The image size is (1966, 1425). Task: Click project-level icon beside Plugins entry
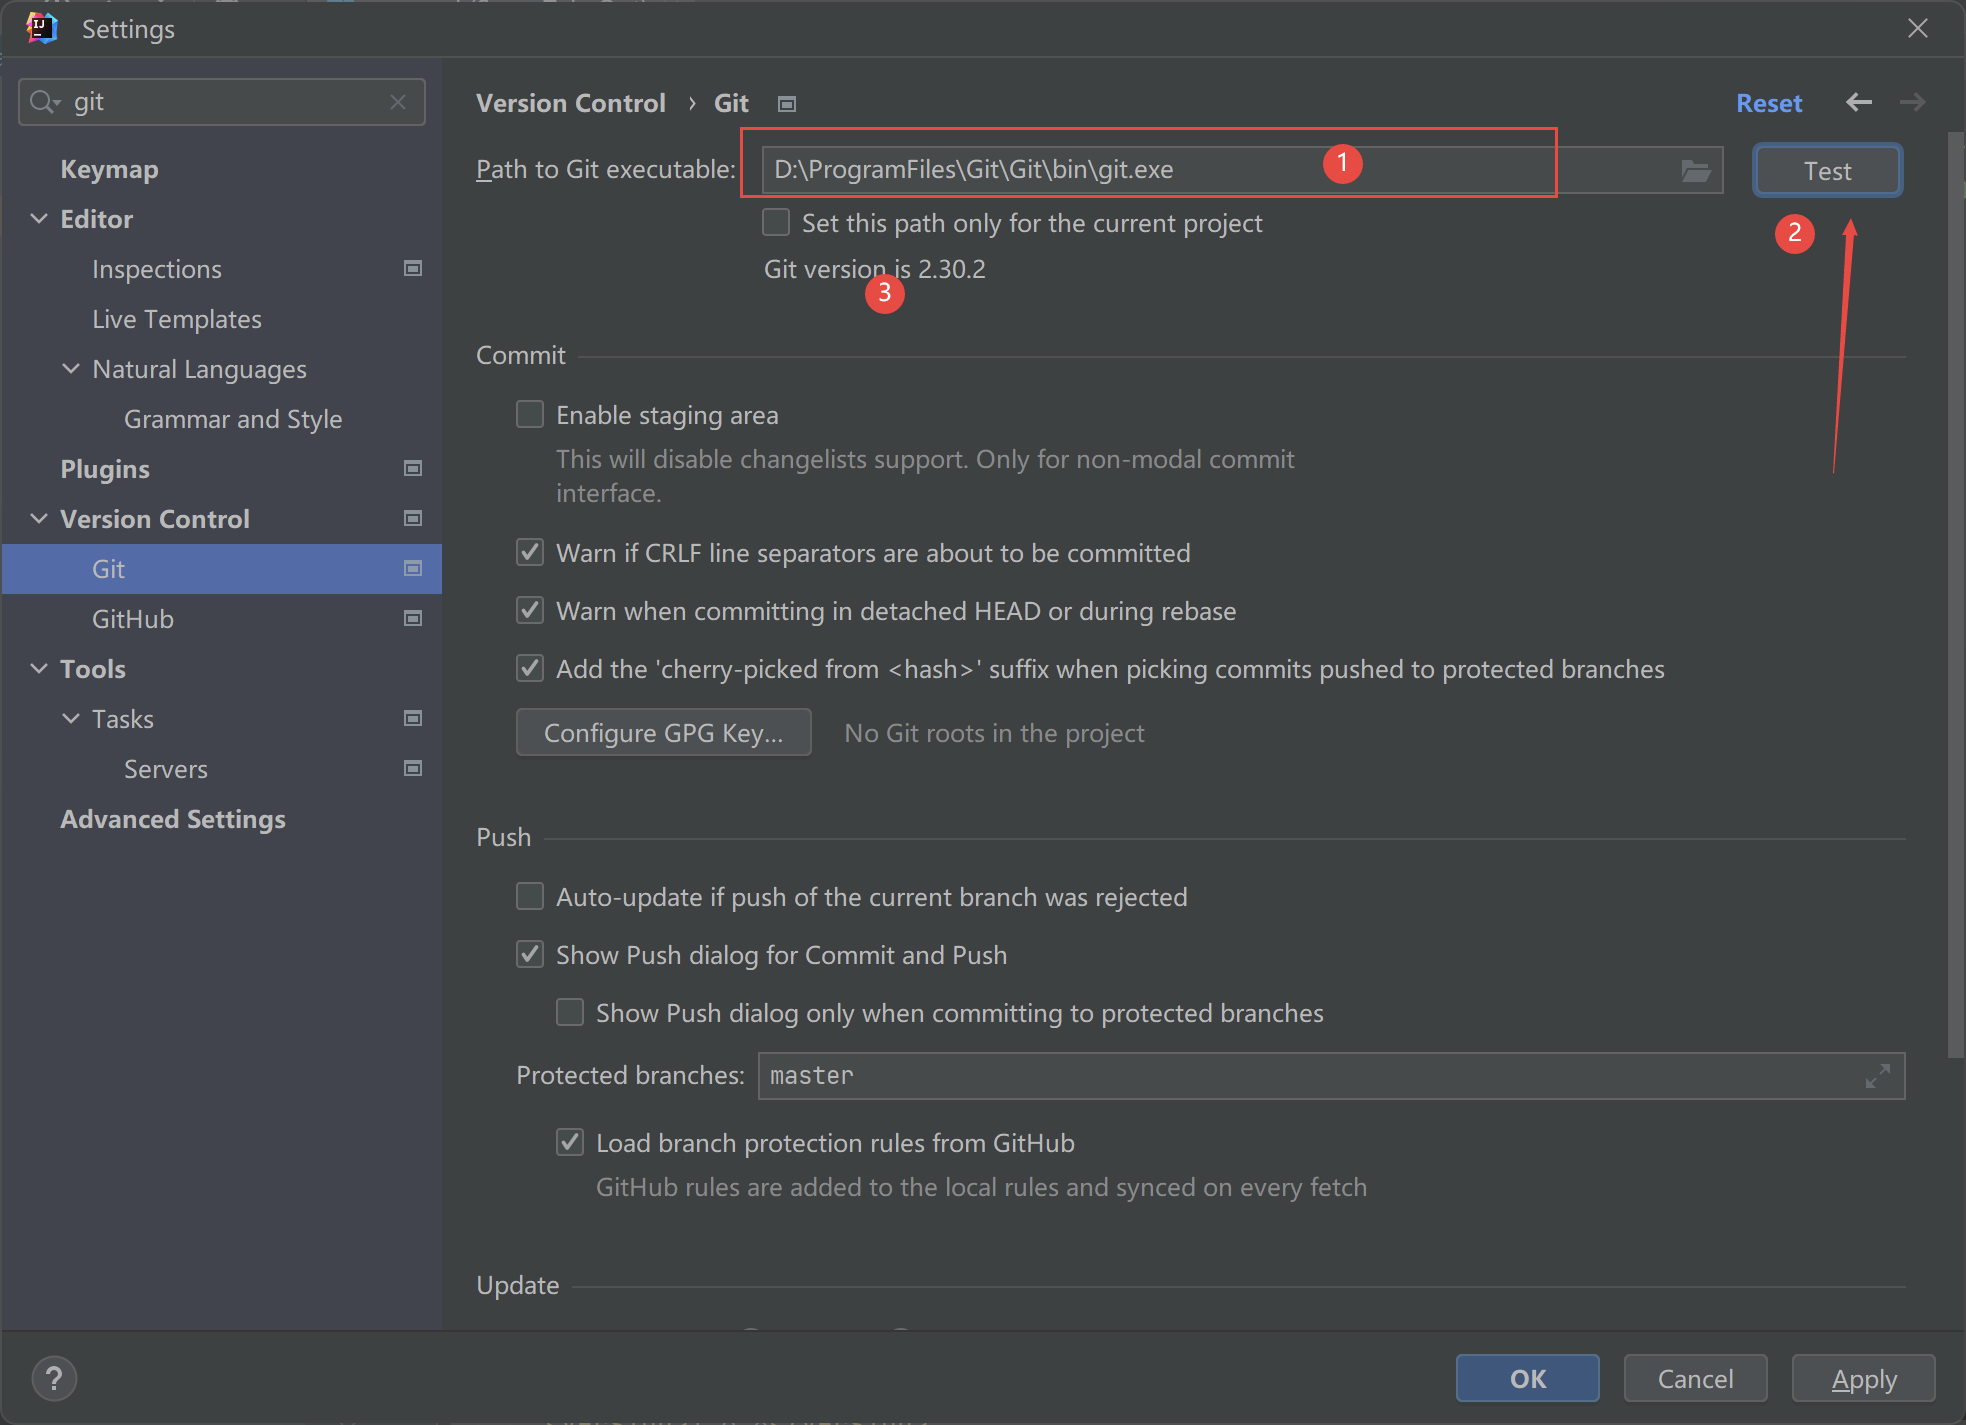412,469
